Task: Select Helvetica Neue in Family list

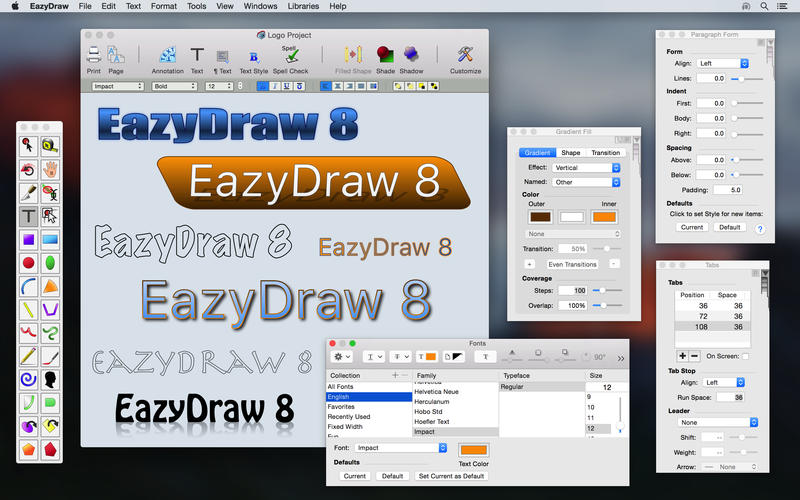Action: pyautogui.click(x=436, y=392)
